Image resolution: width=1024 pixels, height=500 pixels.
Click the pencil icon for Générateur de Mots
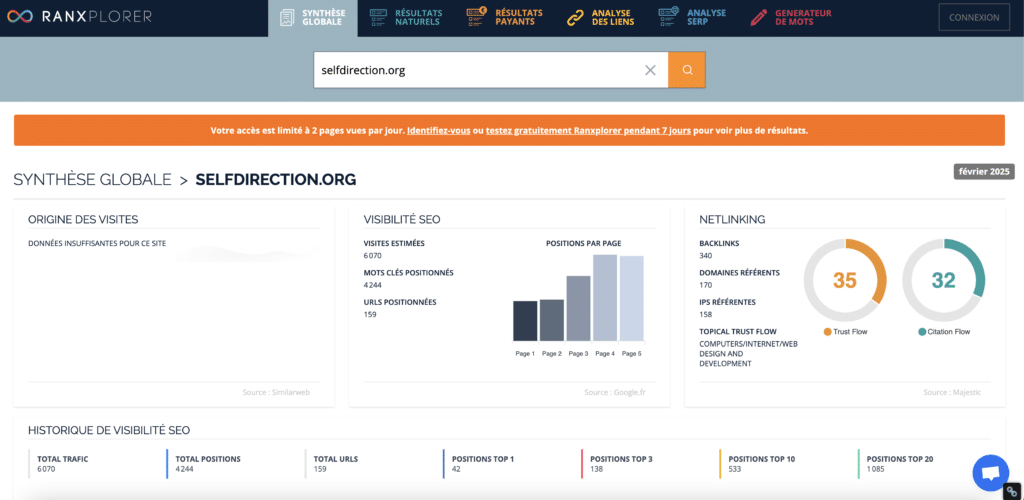758,18
